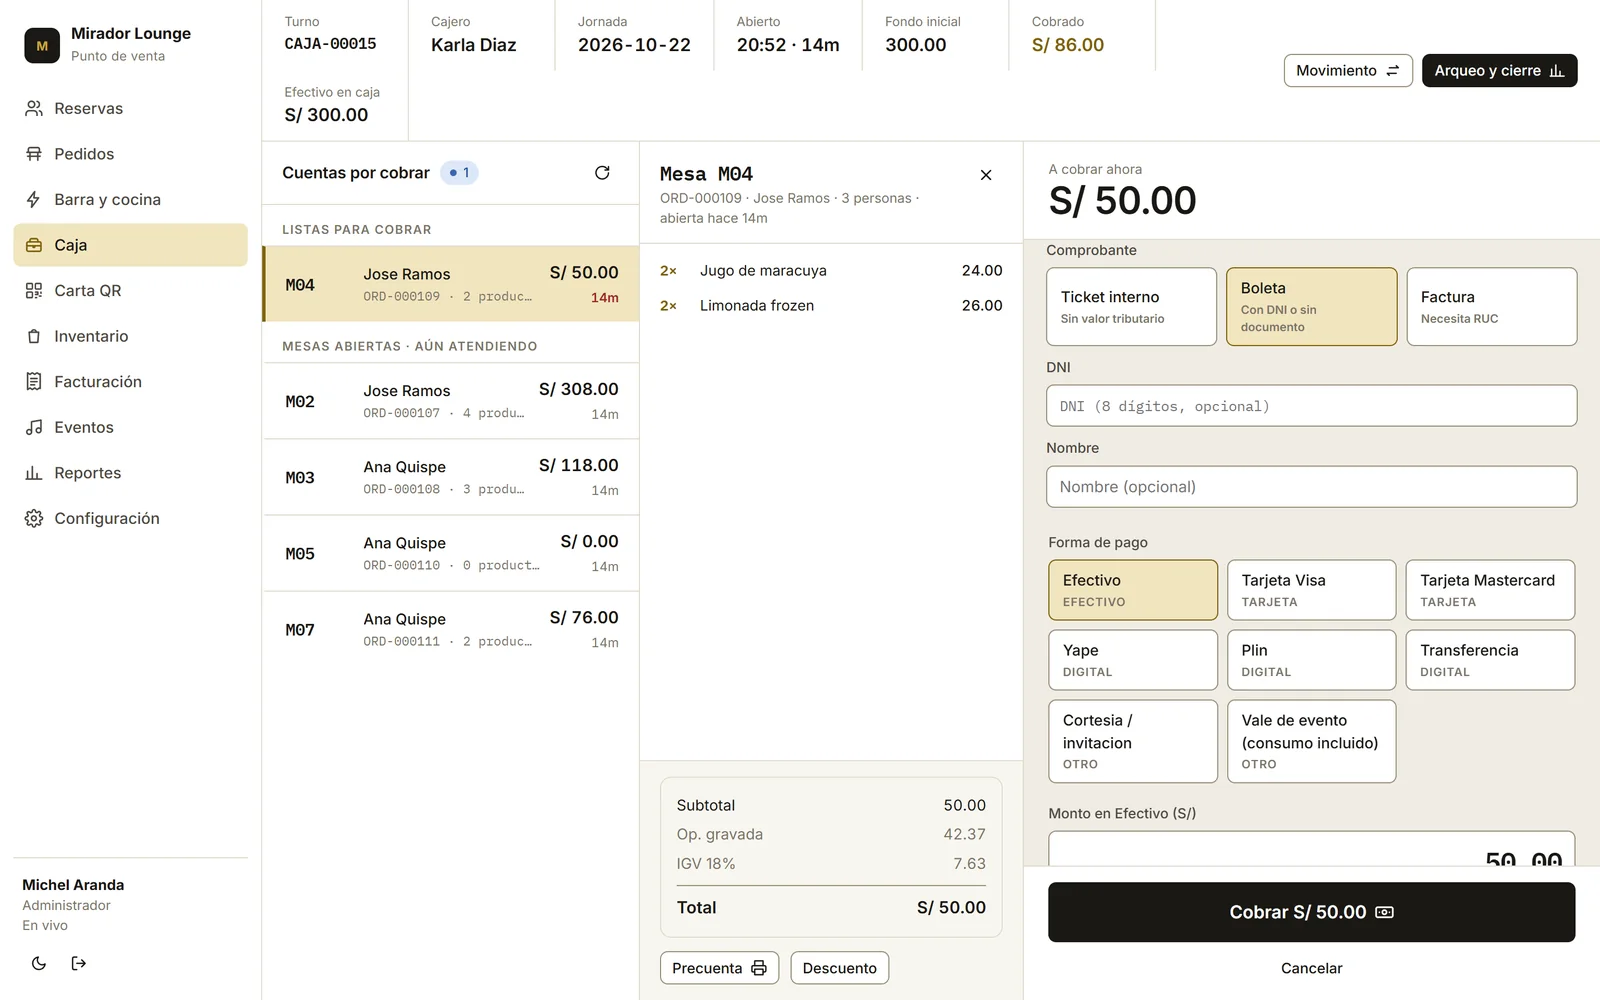The image size is (1600, 1000).
Task: Click the Barra y cocina lightning icon
Action: click(x=34, y=199)
